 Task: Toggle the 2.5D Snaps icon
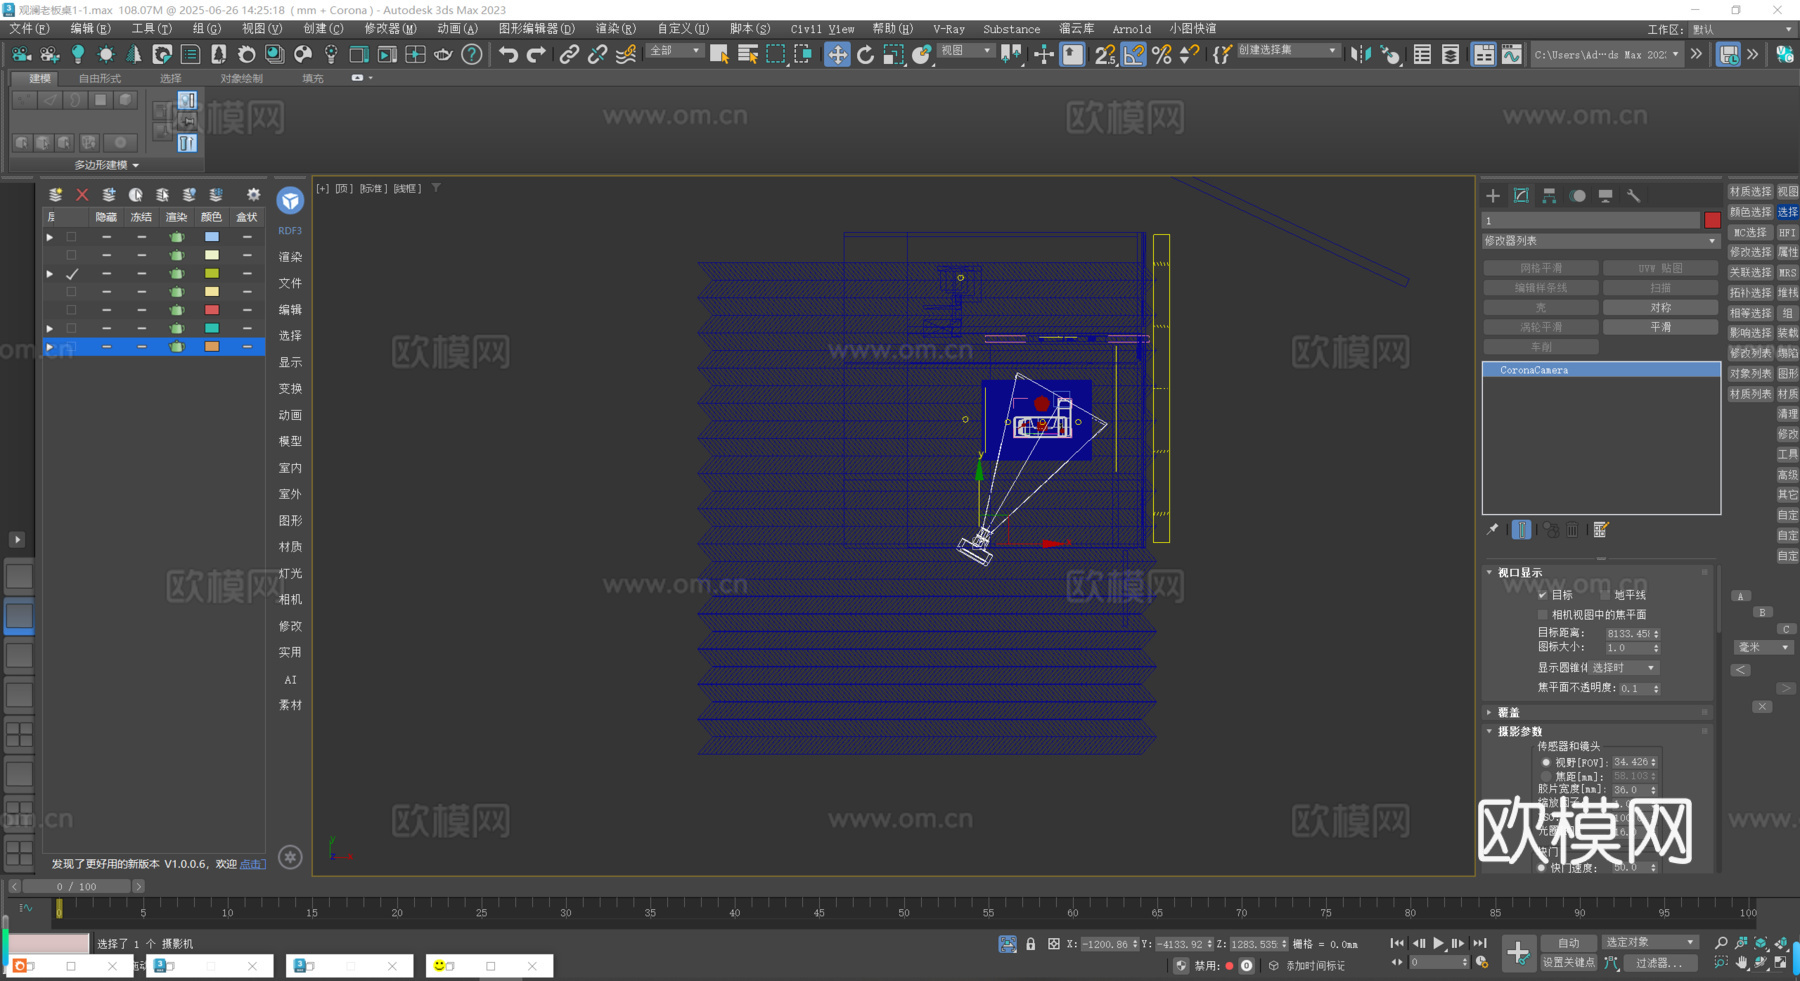[x=1104, y=54]
